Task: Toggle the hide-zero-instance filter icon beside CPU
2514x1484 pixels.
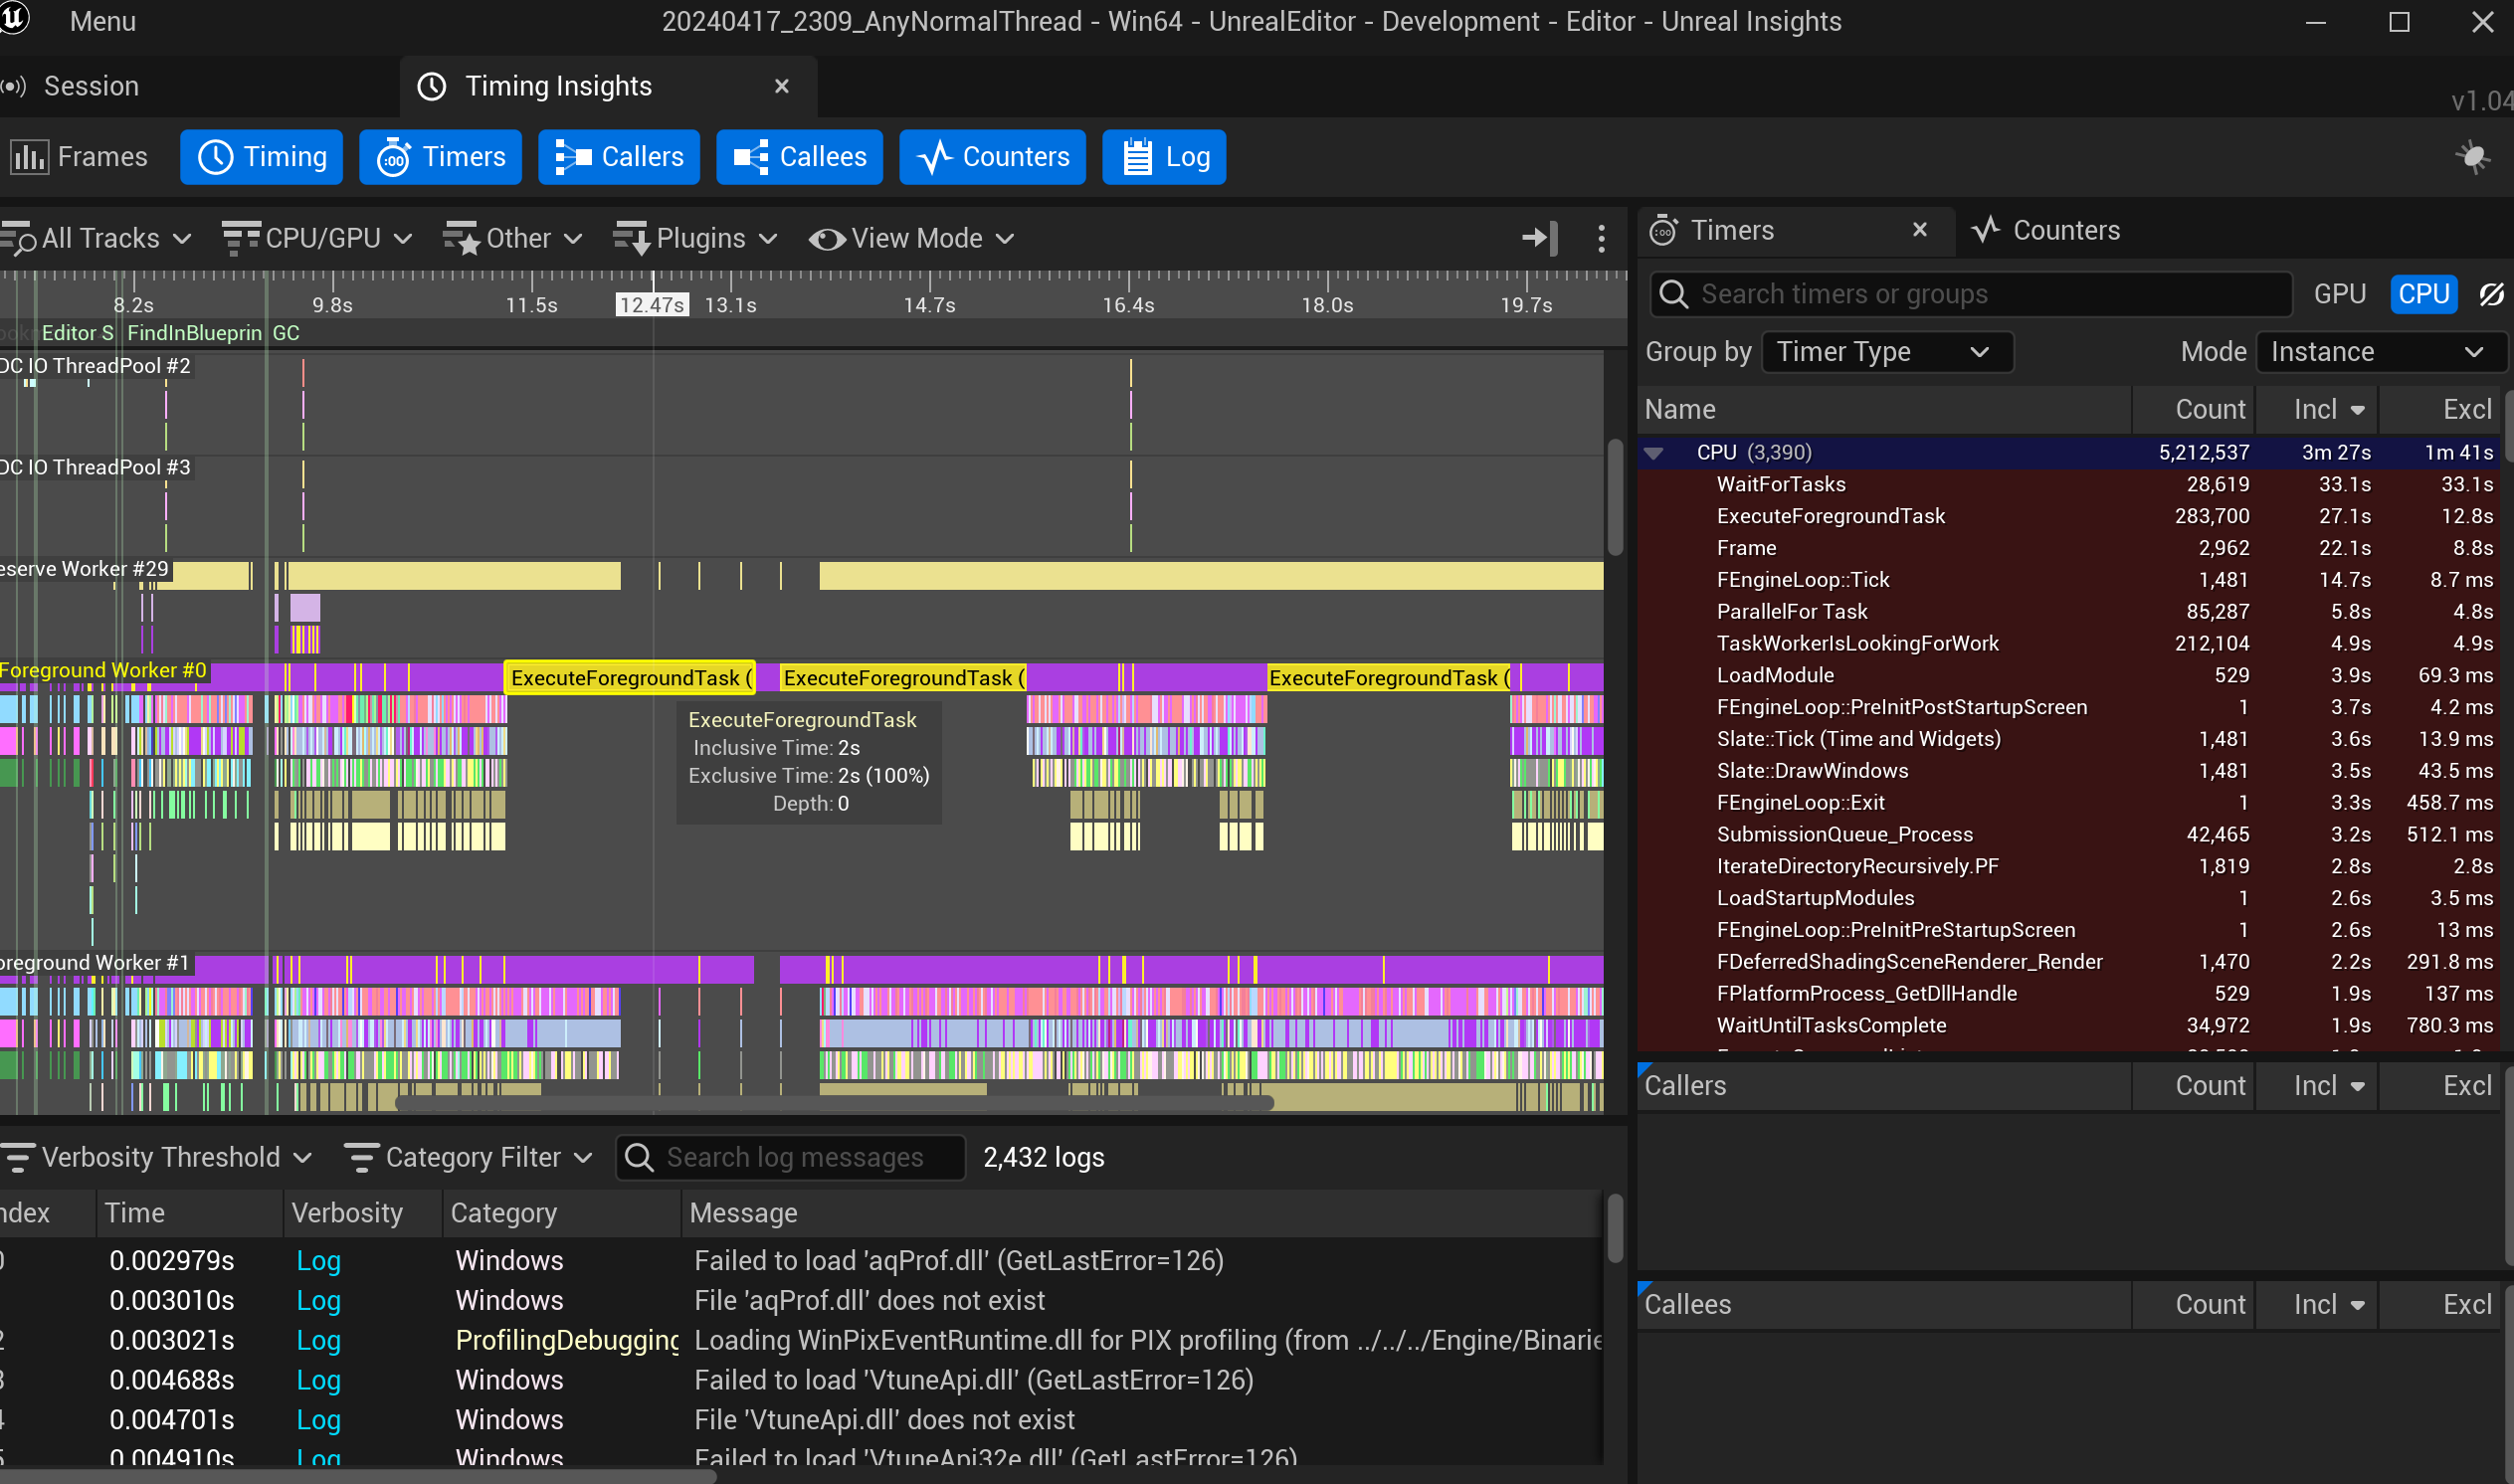Action: coord(2491,294)
